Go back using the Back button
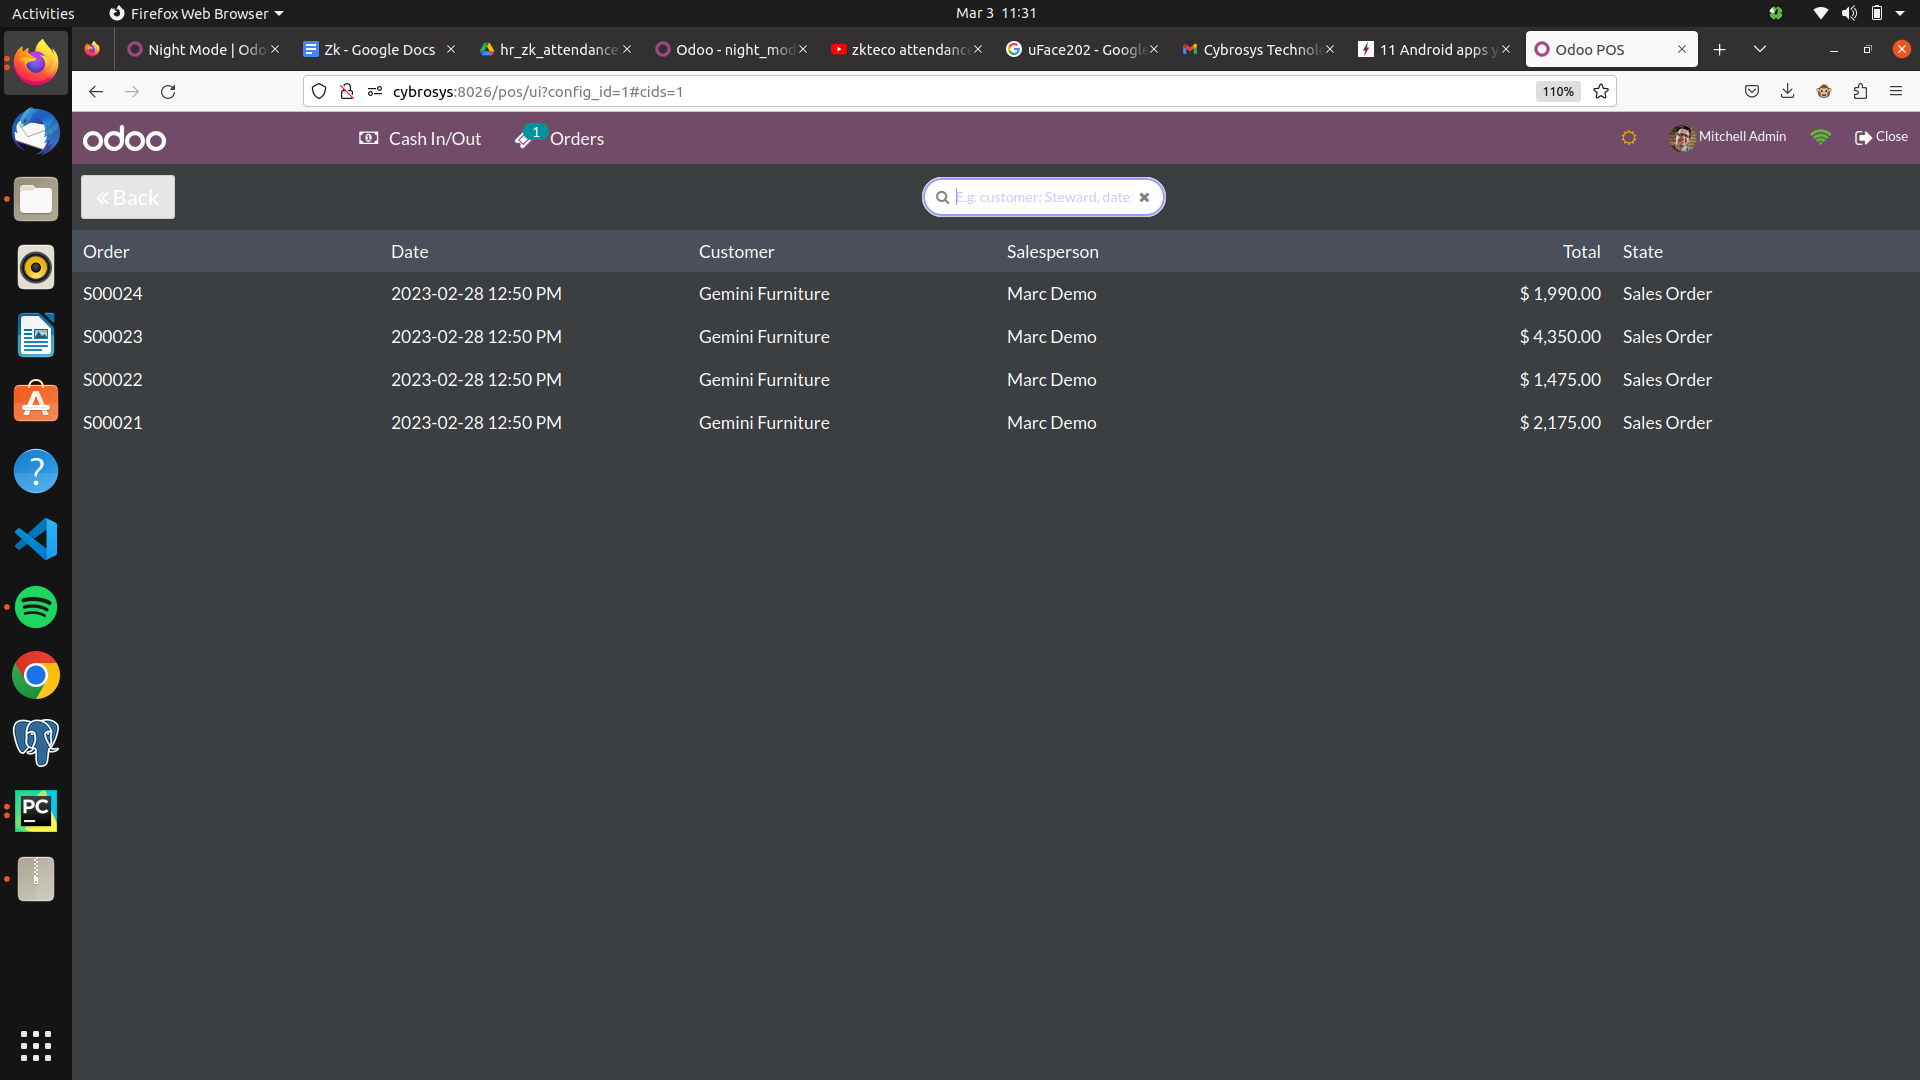The height and width of the screenshot is (1080, 1920). [128, 197]
